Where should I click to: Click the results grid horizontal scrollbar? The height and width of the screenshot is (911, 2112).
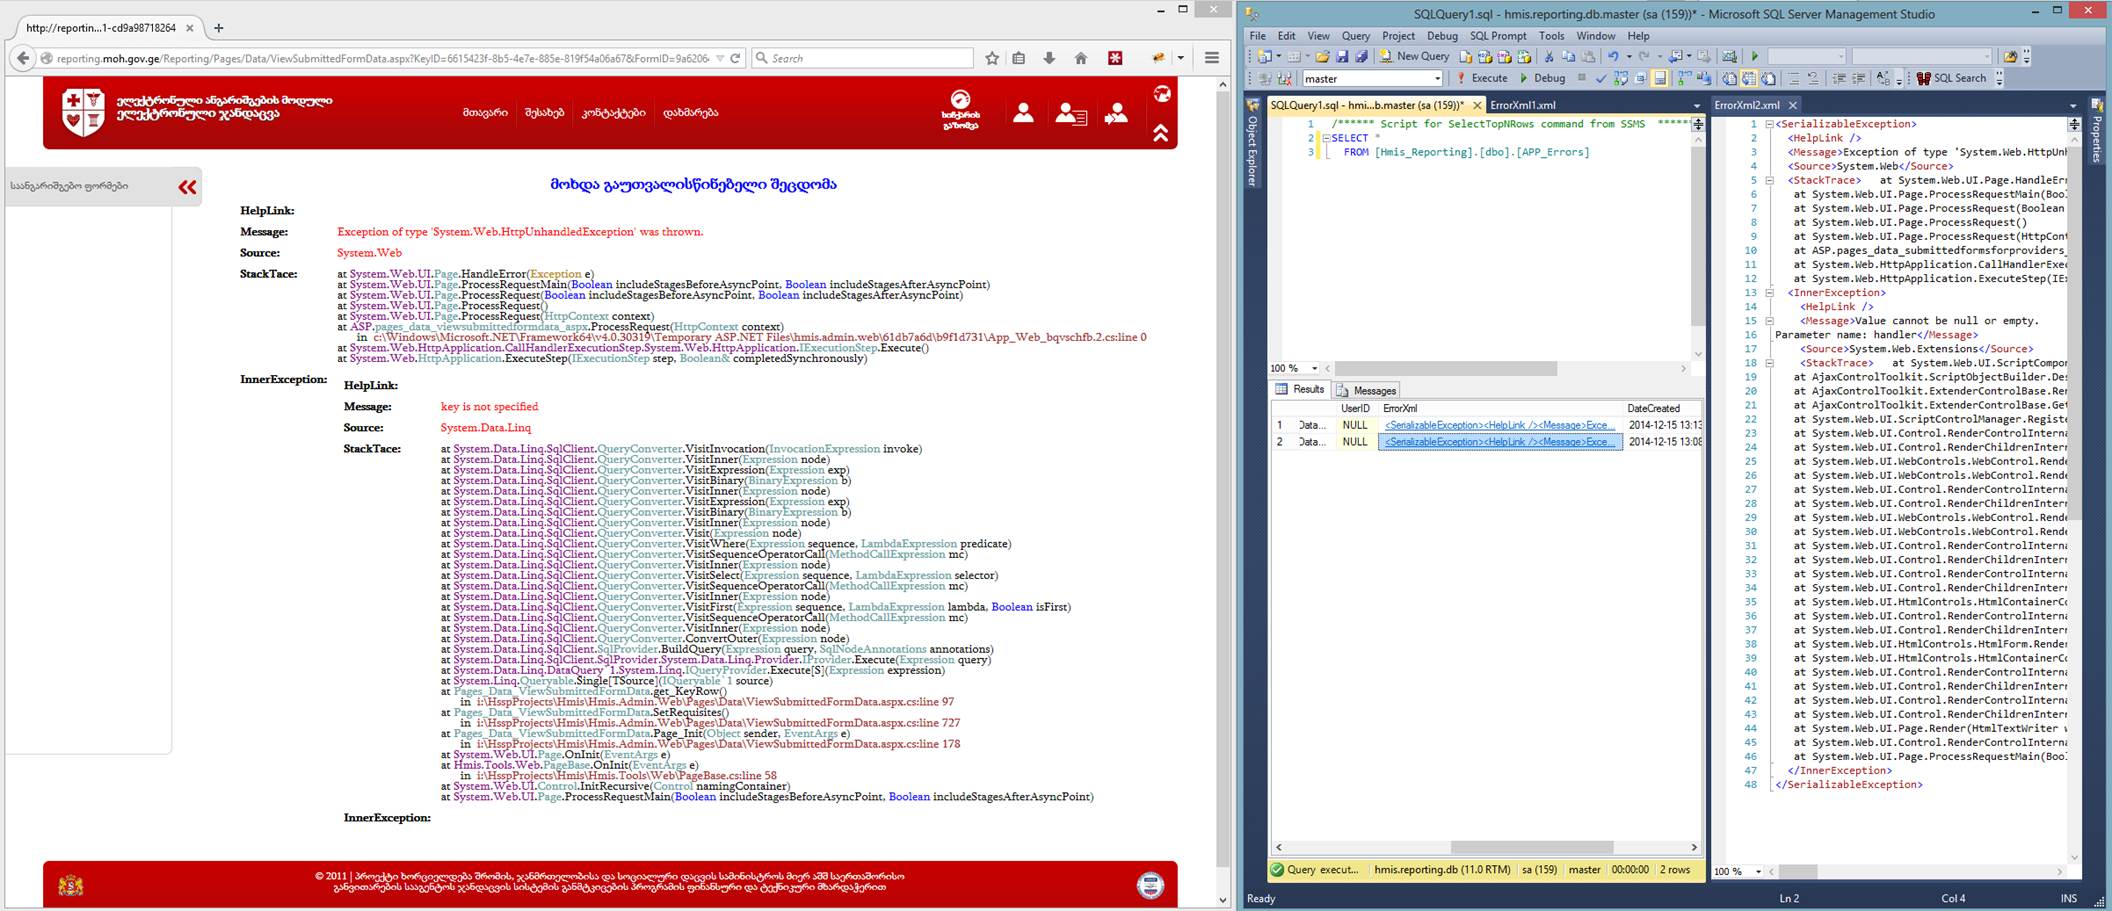(1530, 847)
